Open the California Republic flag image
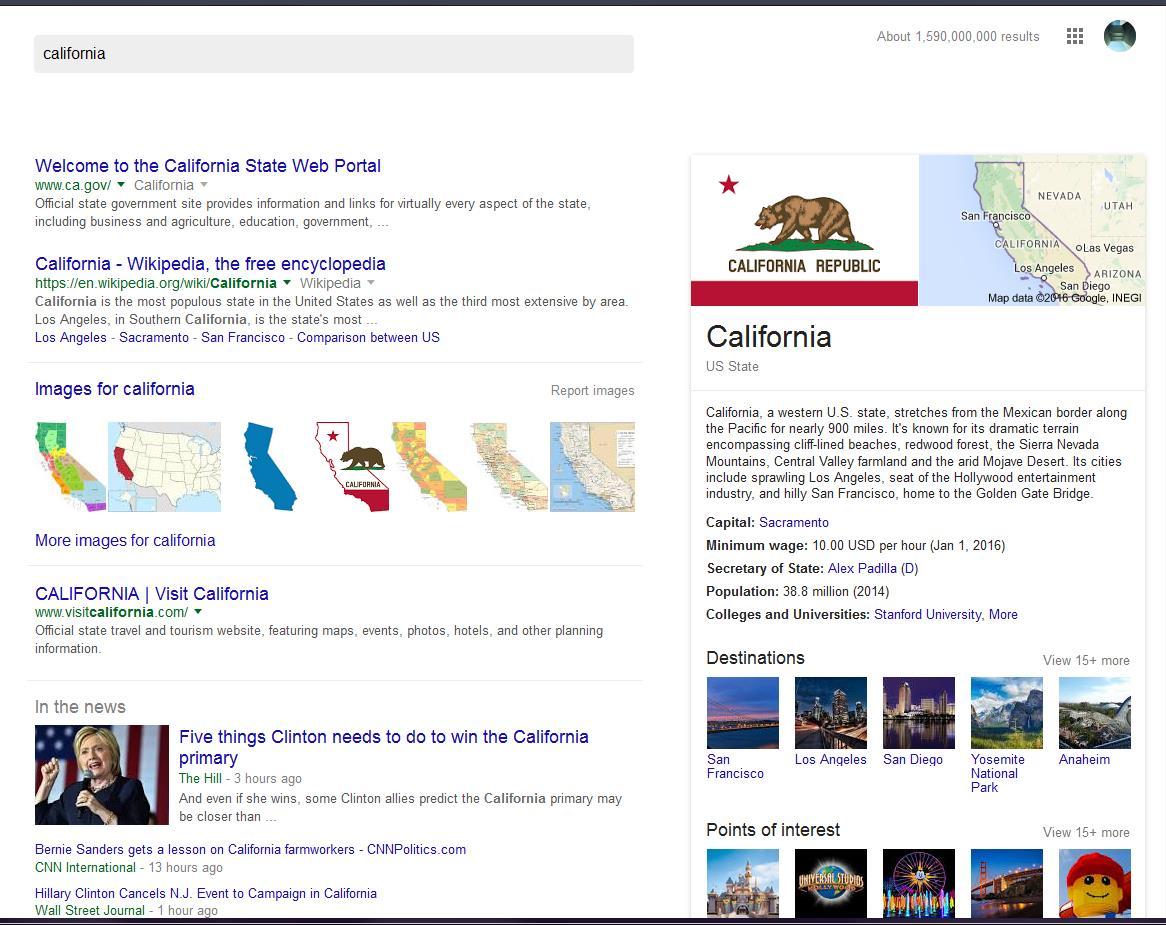 (805, 231)
